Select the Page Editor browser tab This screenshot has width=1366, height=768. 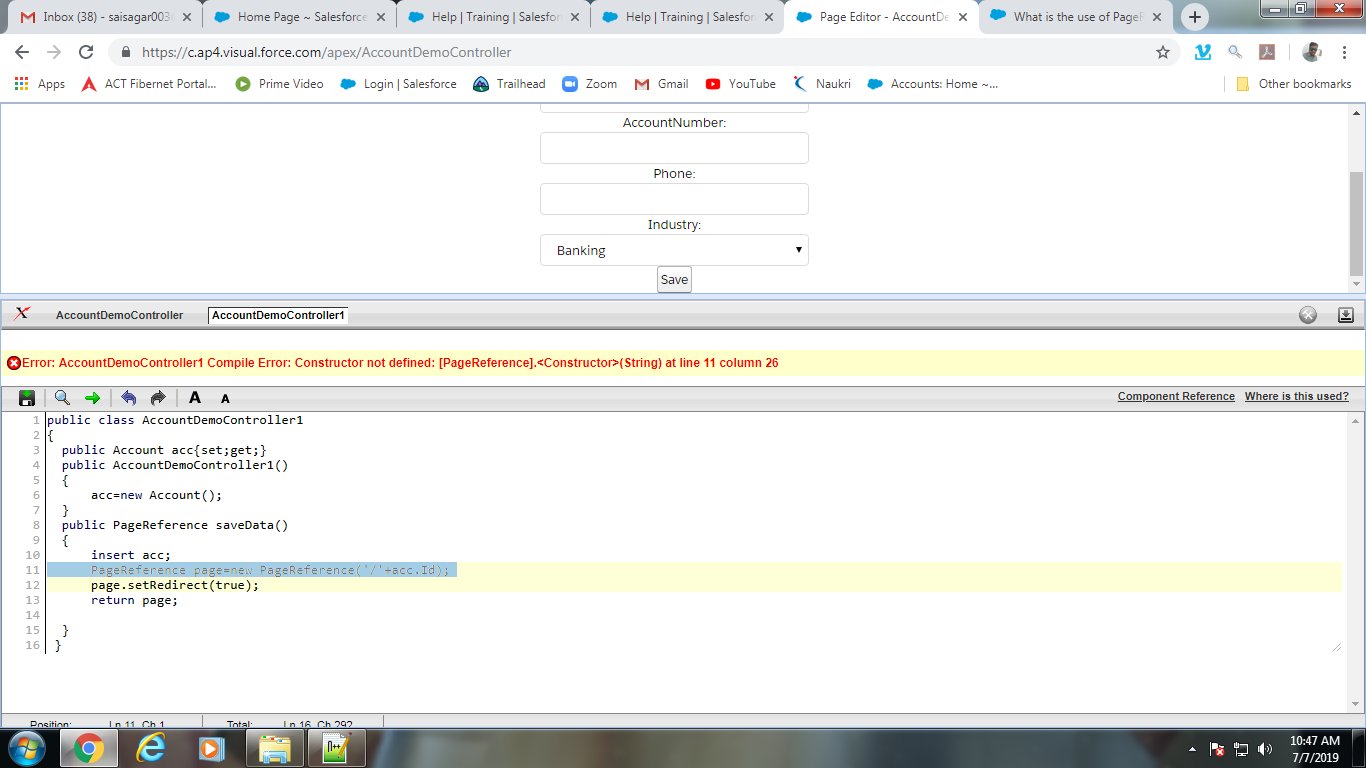(x=875, y=16)
